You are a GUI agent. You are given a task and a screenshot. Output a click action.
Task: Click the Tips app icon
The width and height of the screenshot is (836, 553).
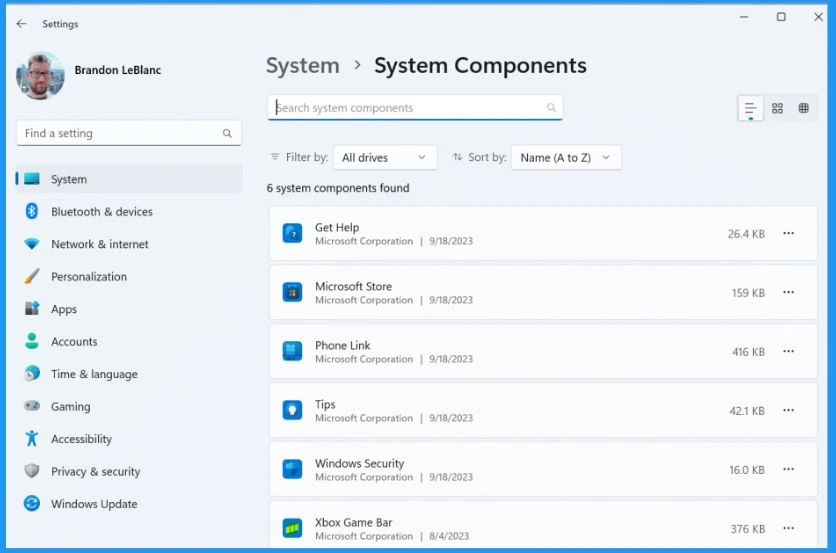292,410
